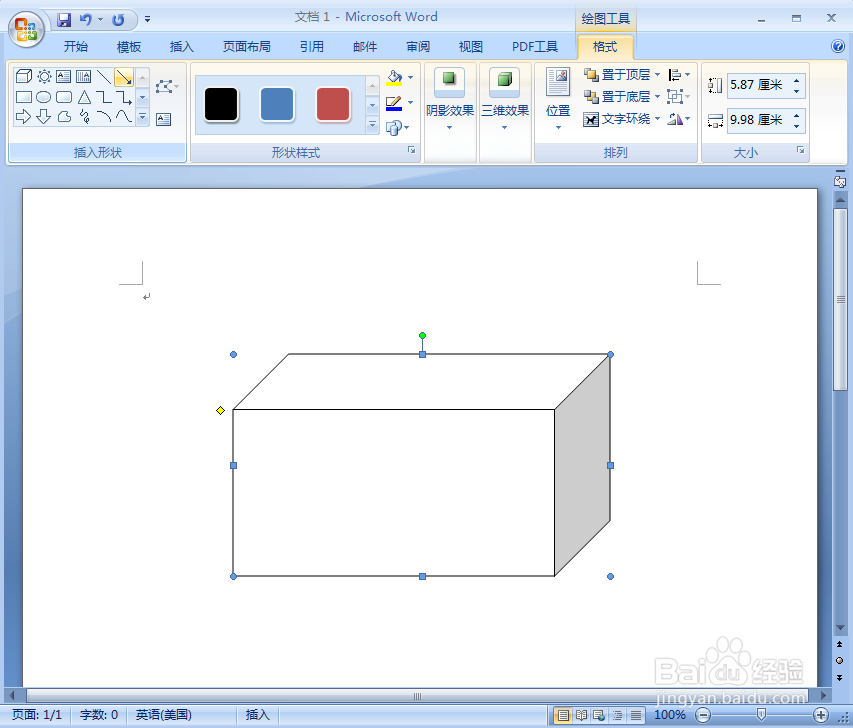The image size is (853, 728).
Task: Apply the blue shape style swatch
Action: pos(277,104)
